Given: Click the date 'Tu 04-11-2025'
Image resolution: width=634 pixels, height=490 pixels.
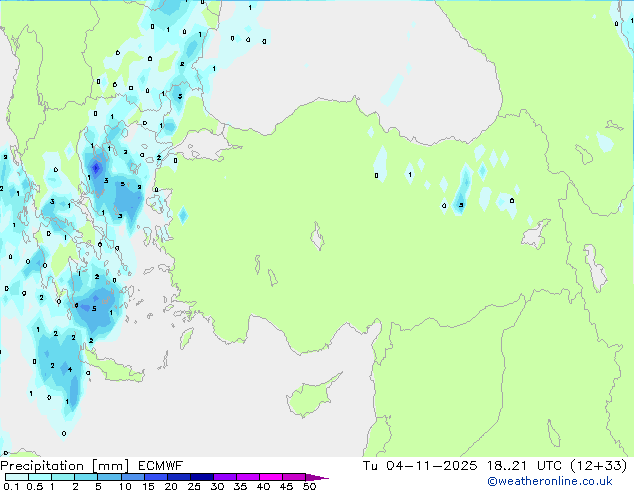Looking at the screenshot, I should (420, 466).
